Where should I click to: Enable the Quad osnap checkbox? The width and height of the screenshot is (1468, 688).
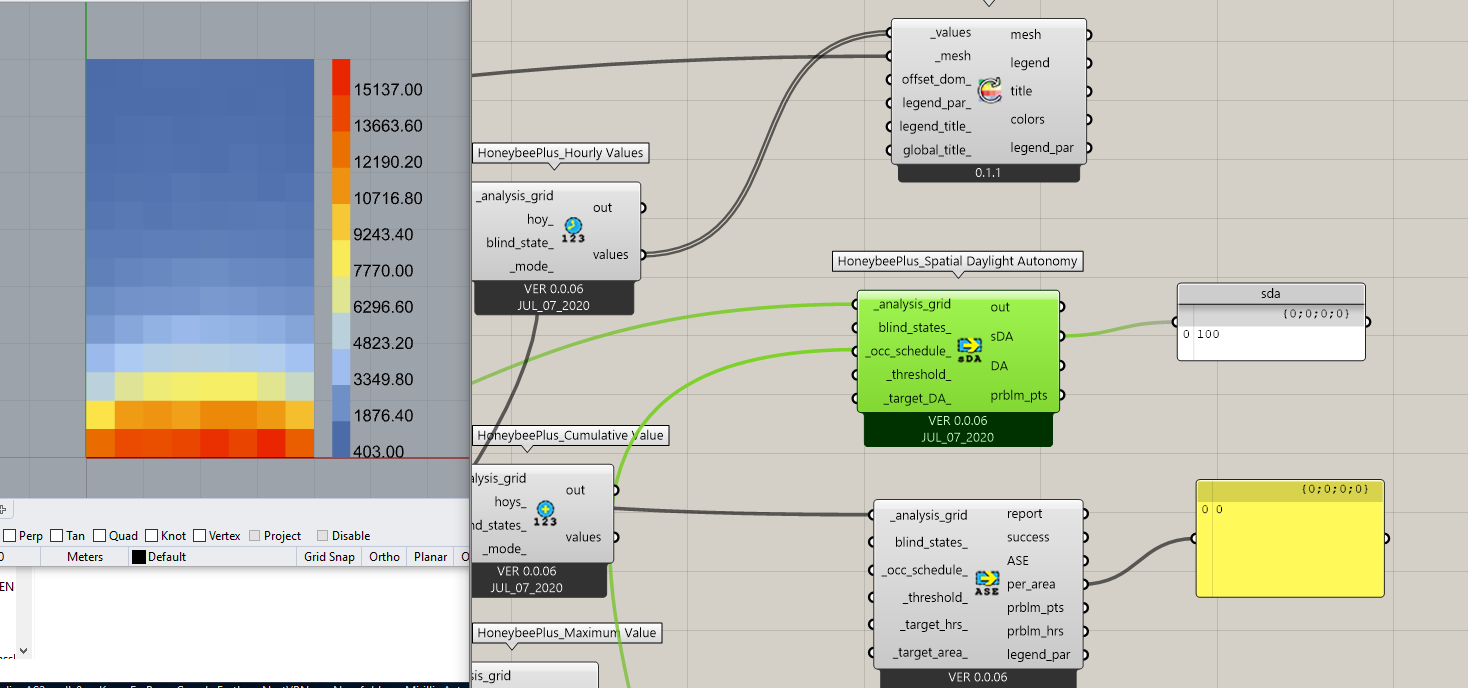[x=99, y=536]
